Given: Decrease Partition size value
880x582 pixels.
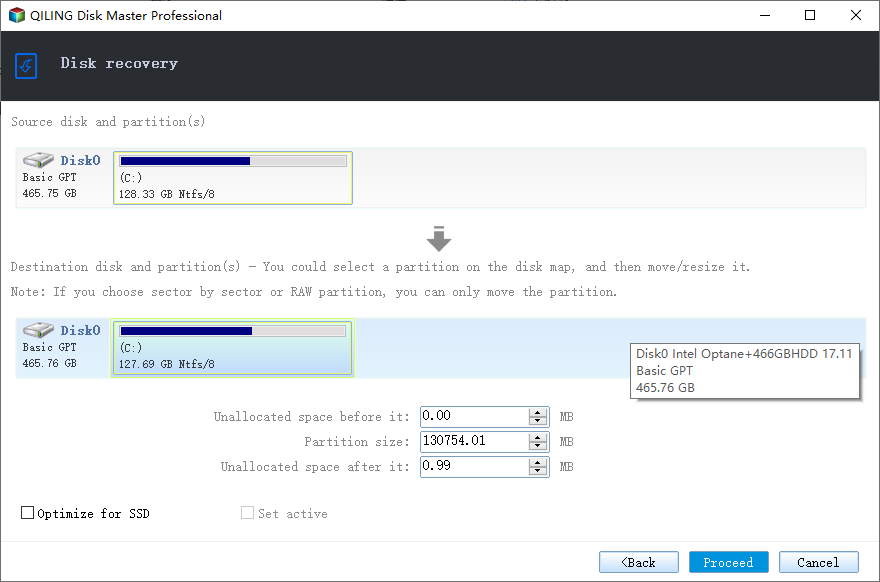Looking at the screenshot, I should 538,446.
